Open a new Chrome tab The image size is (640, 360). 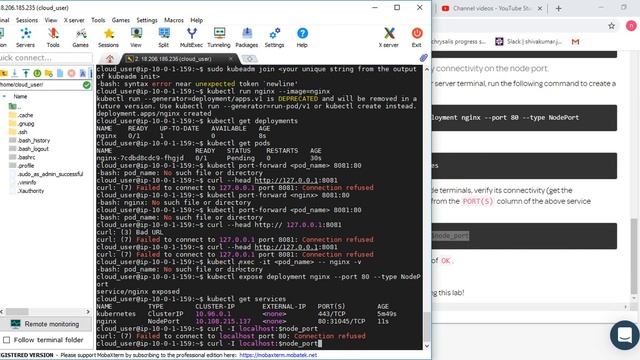pos(558,8)
